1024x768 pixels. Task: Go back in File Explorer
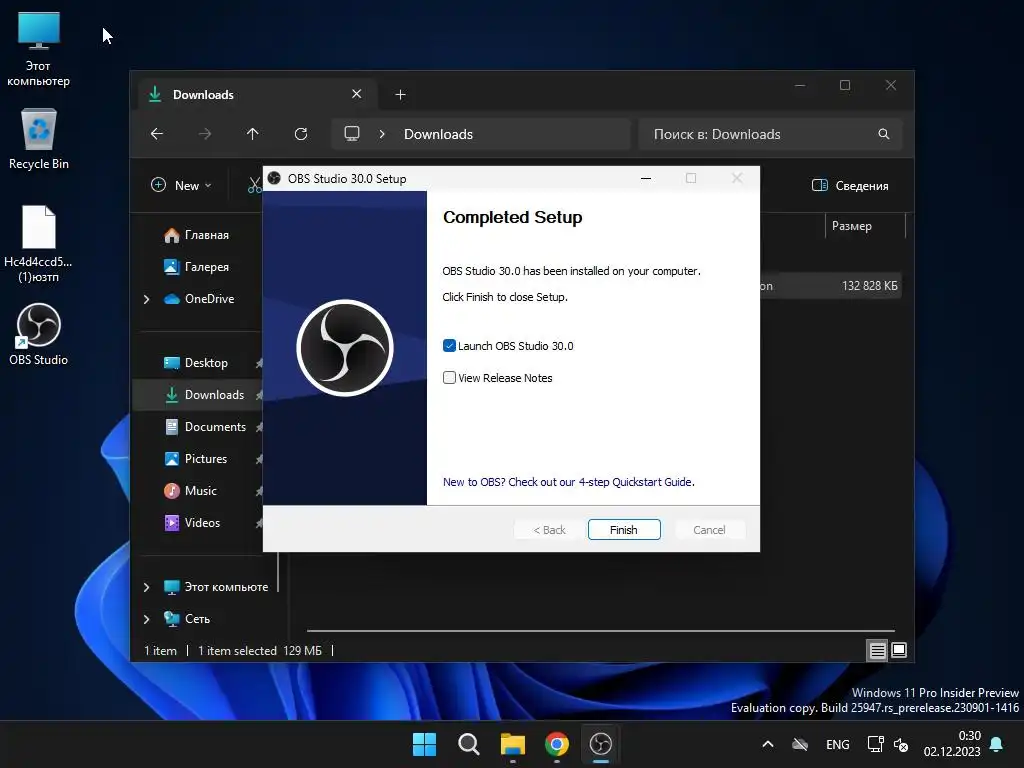[x=157, y=134]
